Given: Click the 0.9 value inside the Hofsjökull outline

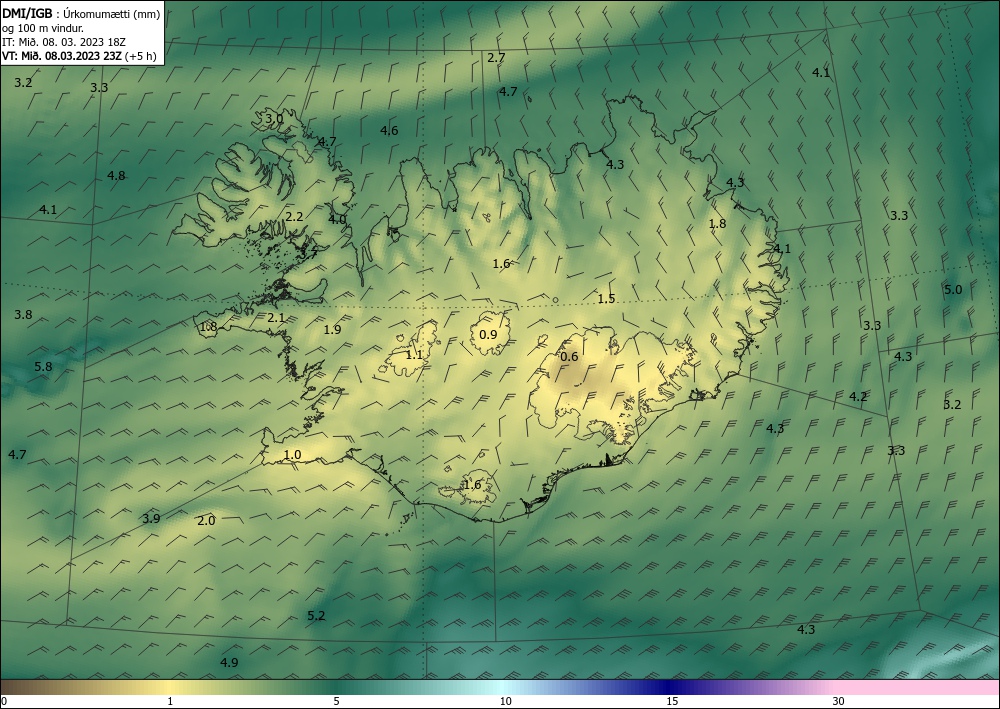Looking at the screenshot, I should pyautogui.click(x=488, y=334).
